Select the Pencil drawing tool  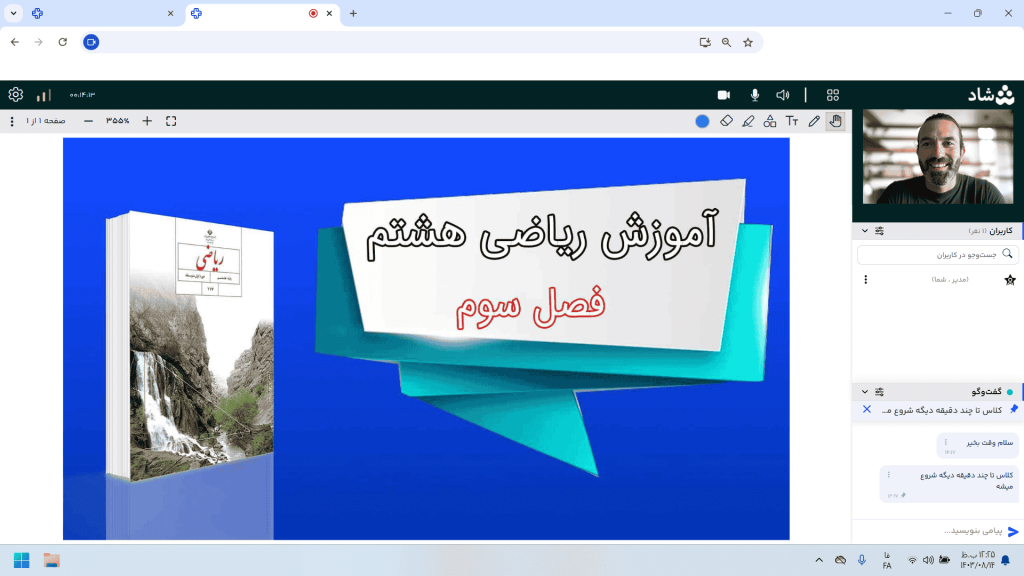[814, 121]
